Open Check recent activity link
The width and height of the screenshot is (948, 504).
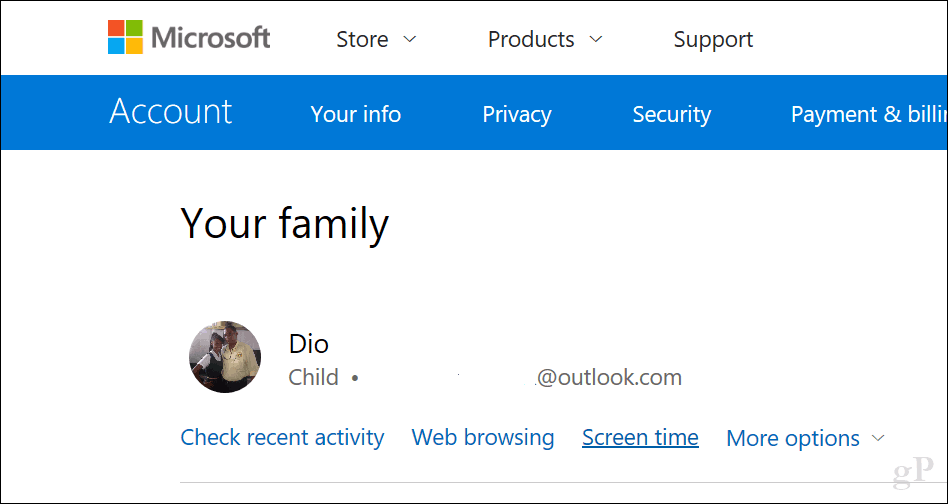pyautogui.click(x=282, y=437)
